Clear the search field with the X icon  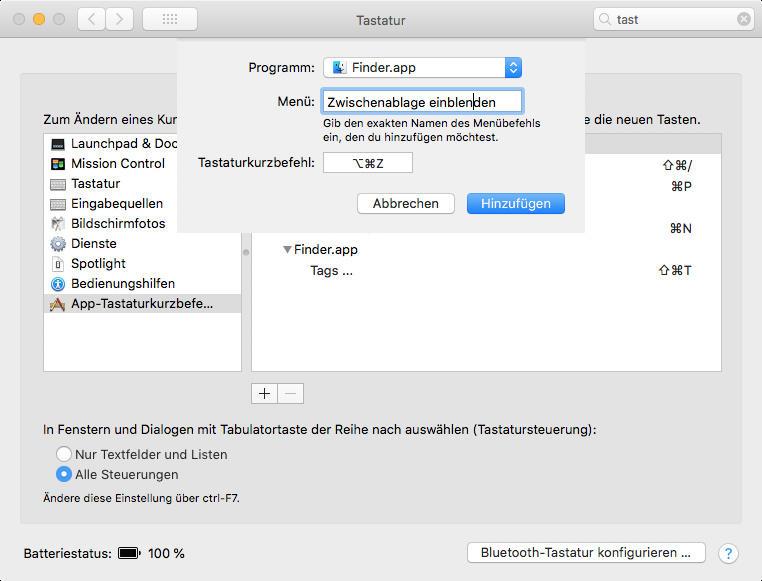click(744, 19)
